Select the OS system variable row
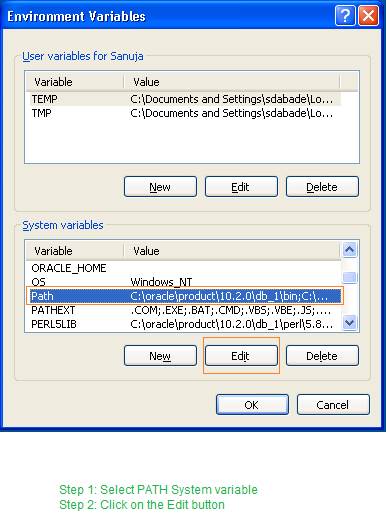Viewport: 390px width, 532px height. click(x=184, y=282)
